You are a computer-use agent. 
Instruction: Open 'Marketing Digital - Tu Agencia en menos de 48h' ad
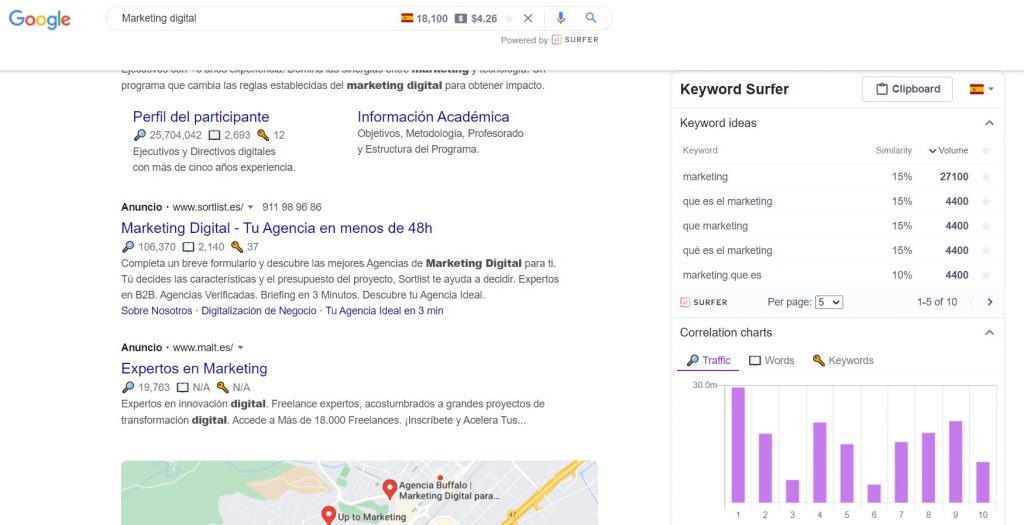(x=276, y=228)
